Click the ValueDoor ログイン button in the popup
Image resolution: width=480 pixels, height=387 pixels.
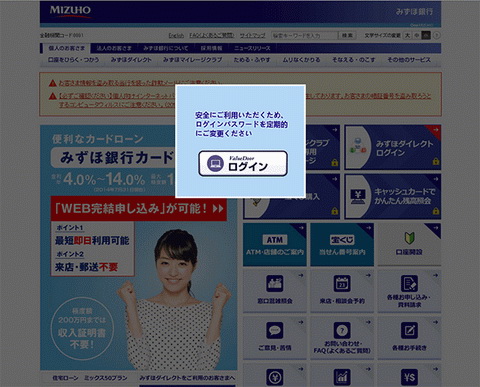(x=243, y=163)
